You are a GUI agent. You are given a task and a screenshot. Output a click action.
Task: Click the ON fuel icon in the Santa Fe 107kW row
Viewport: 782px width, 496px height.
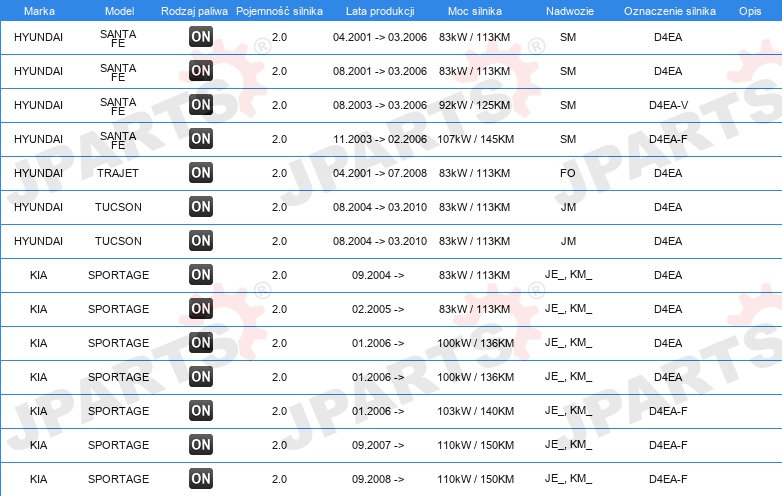coord(201,139)
